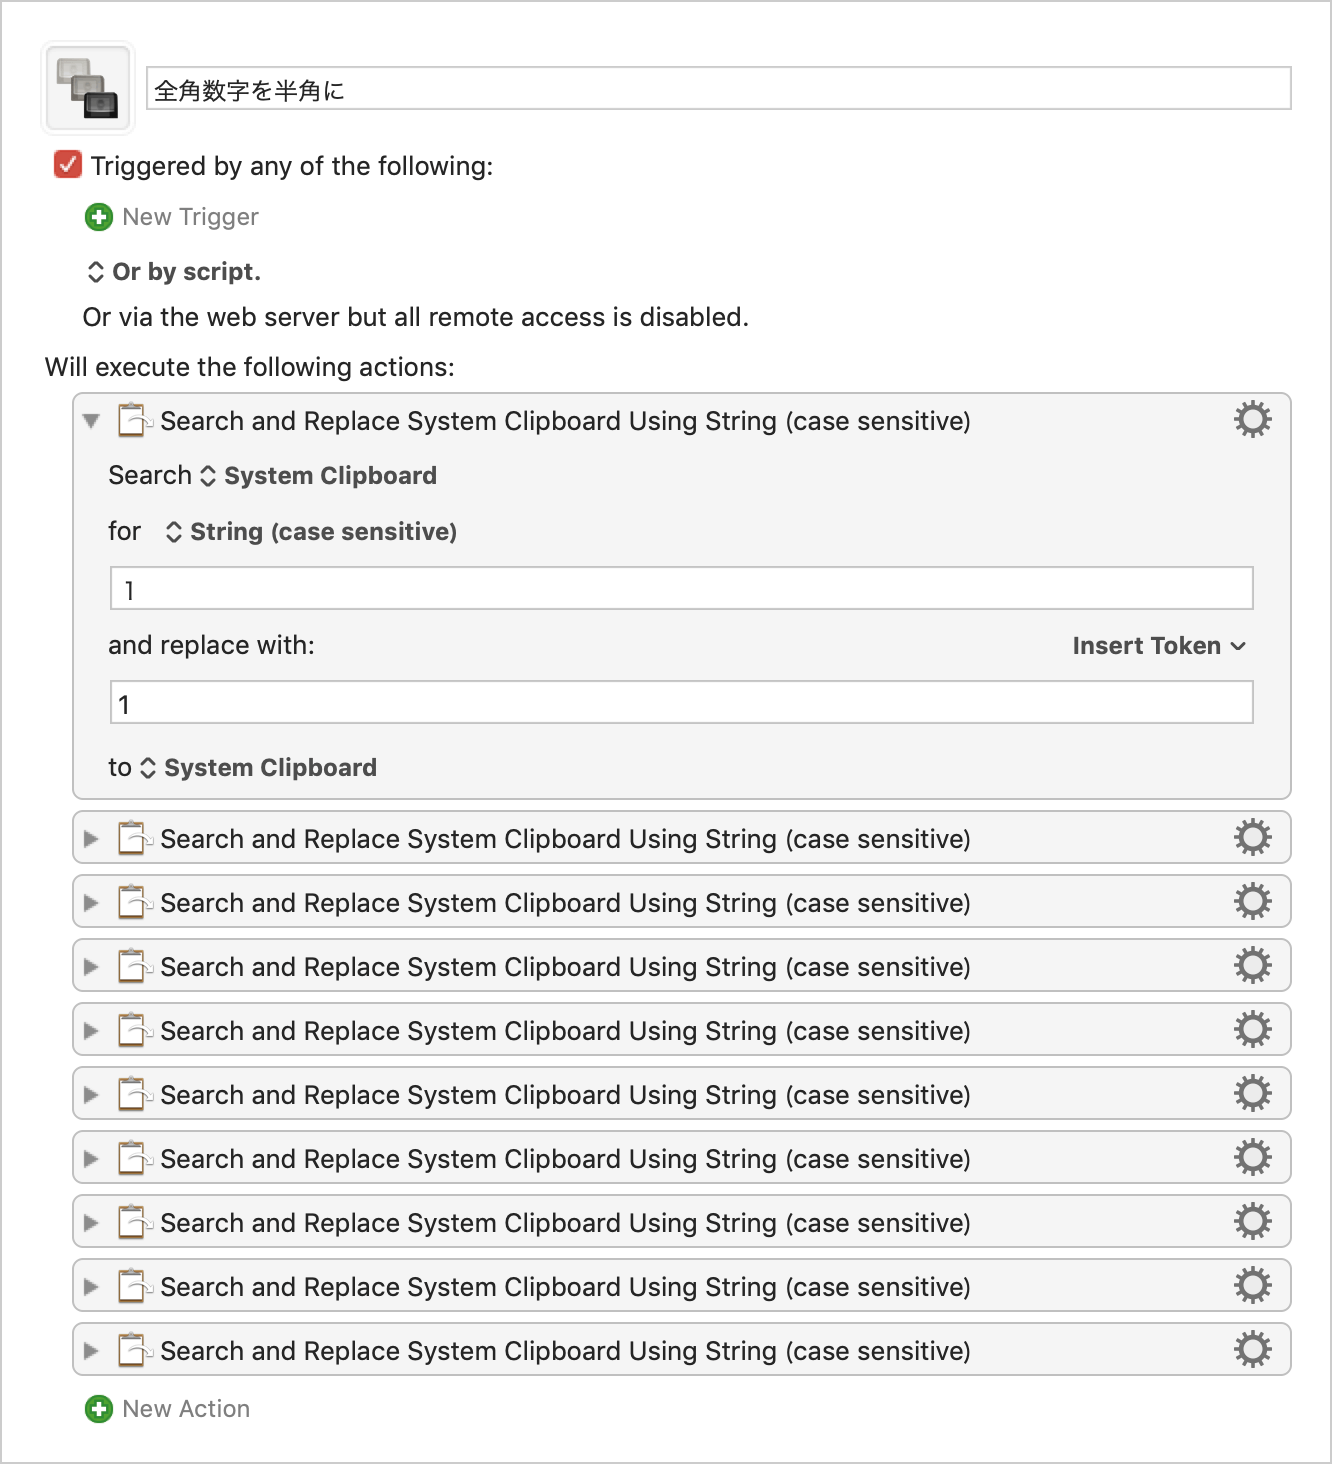Open the Search 'System Clipboard' source popup
Image resolution: width=1332 pixels, height=1464 pixels.
click(318, 476)
